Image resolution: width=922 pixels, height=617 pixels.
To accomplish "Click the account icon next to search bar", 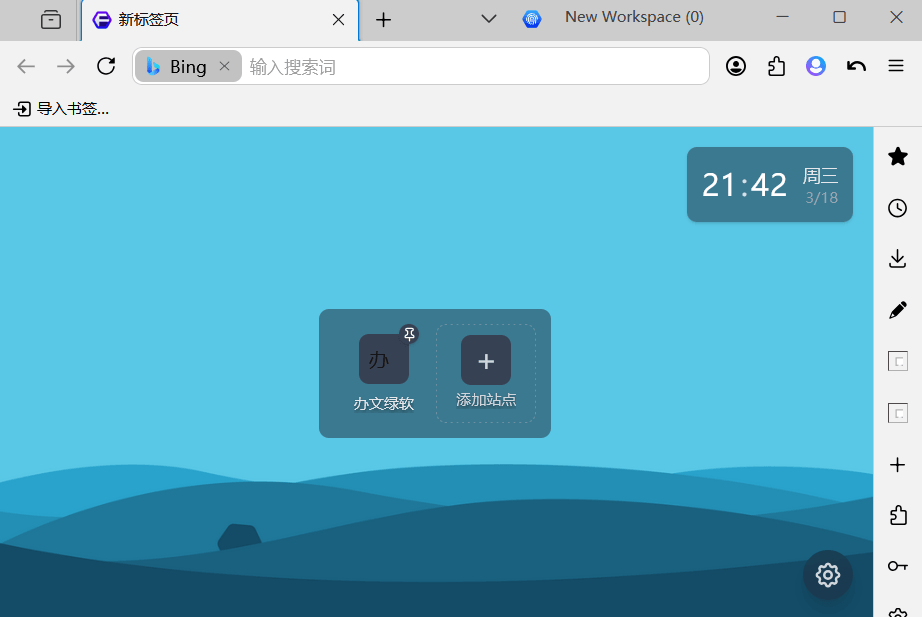I will click(736, 65).
